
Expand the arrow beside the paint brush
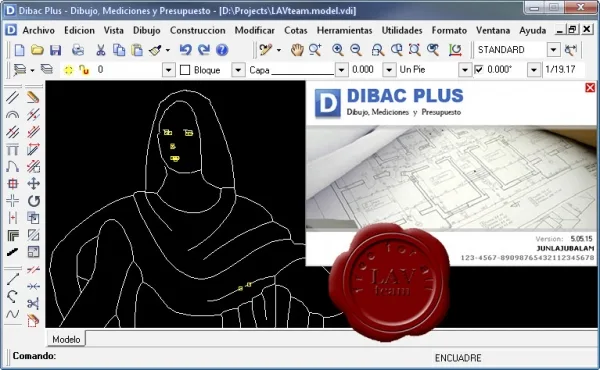pyautogui.click(x=168, y=50)
